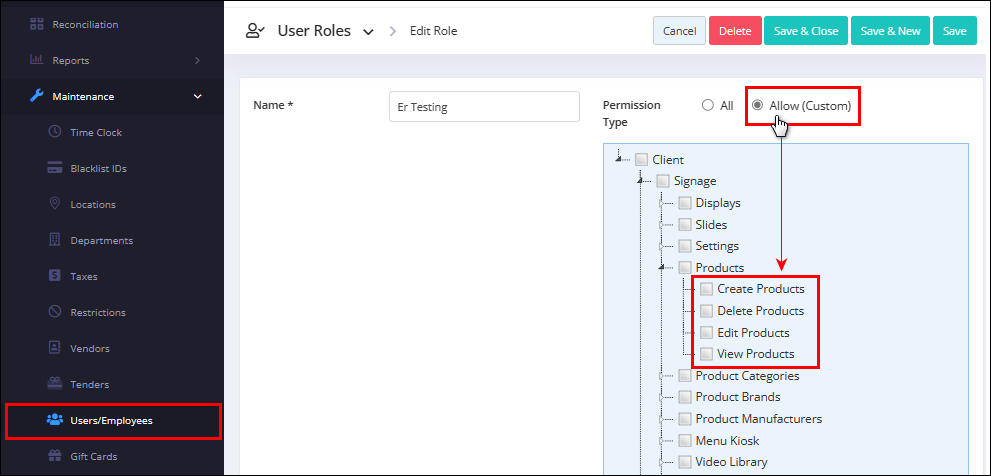The height and width of the screenshot is (476, 991).
Task: Open Users/Employees in the sidebar
Action: (113, 420)
